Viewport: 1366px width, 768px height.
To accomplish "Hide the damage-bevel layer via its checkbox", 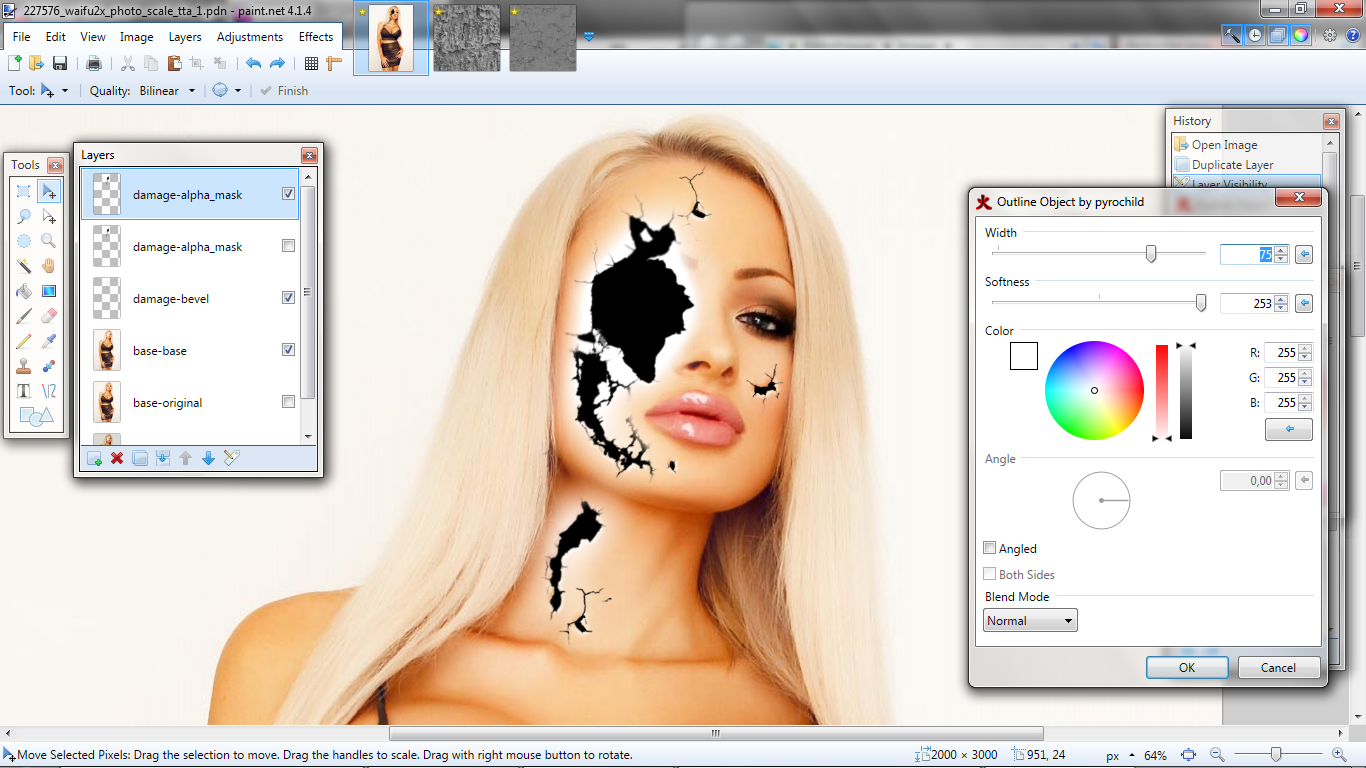I will pyautogui.click(x=288, y=298).
